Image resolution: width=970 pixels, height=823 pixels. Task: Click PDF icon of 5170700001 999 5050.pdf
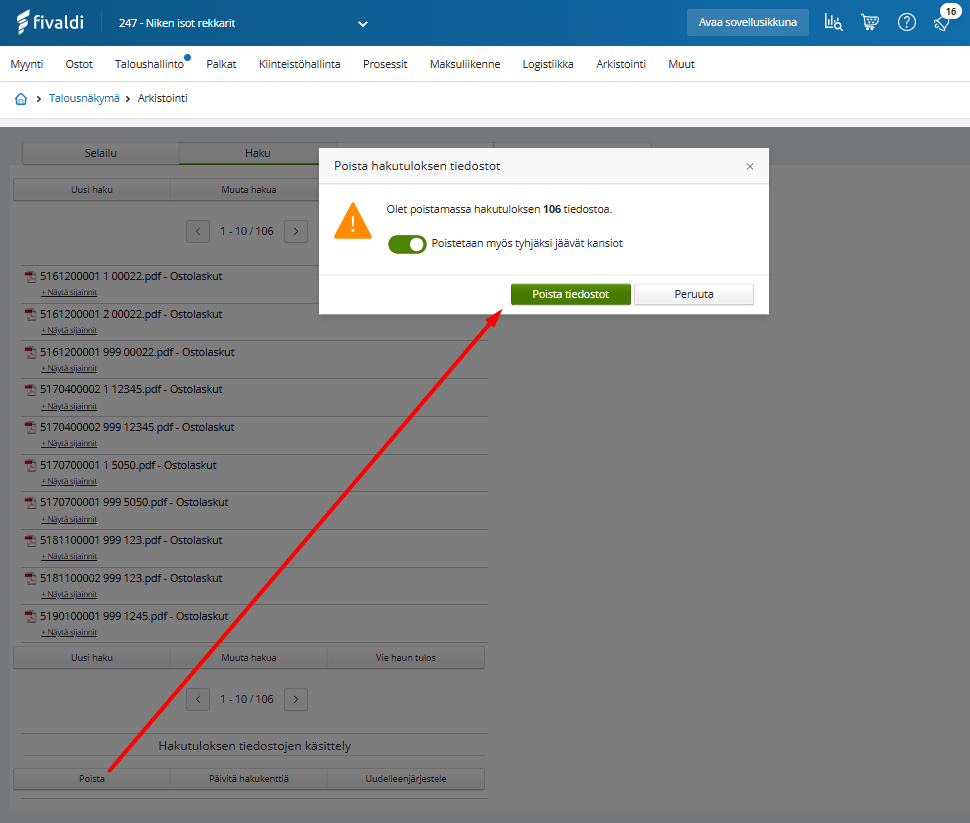pos(30,502)
